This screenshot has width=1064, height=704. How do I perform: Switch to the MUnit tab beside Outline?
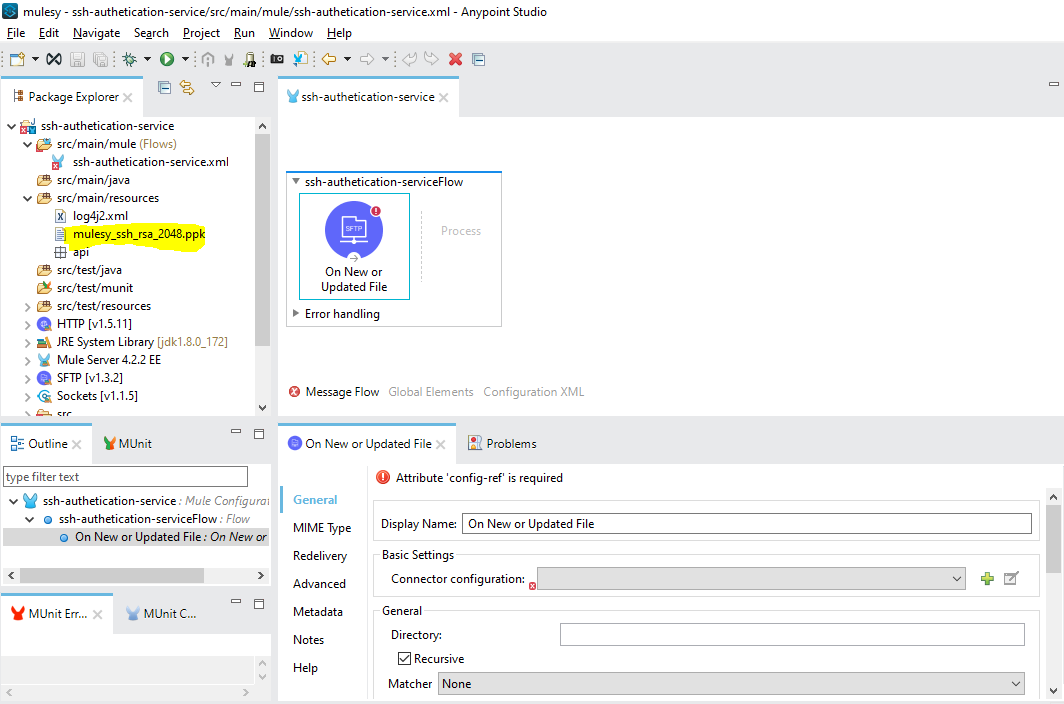[x=128, y=444]
